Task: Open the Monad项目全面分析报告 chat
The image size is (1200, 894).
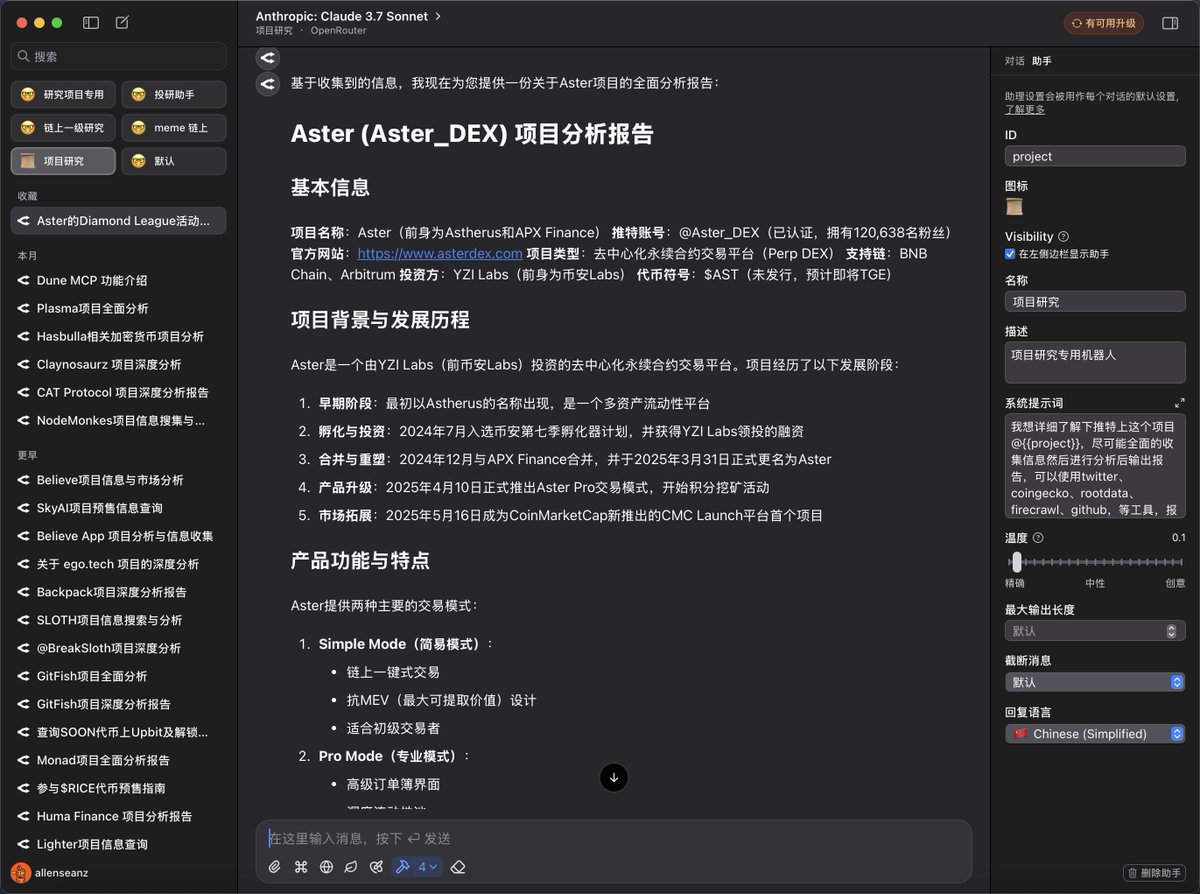Action: point(119,760)
